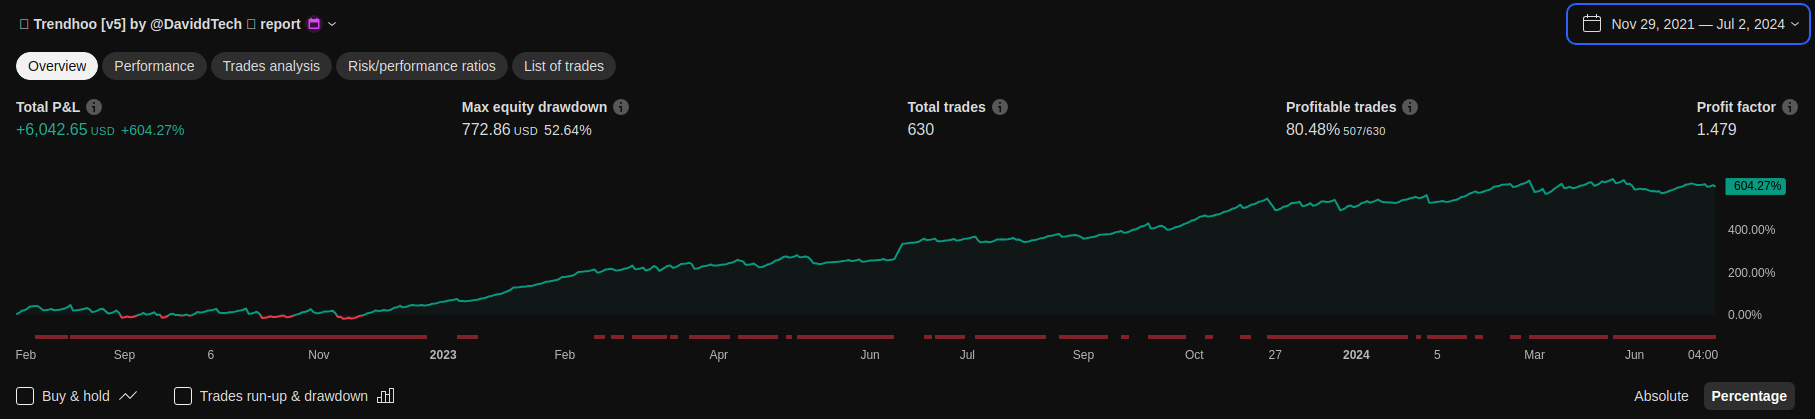This screenshot has height=419, width=1815.
Task: Click info icon beside Max equity drawdown
Action: coord(621,107)
